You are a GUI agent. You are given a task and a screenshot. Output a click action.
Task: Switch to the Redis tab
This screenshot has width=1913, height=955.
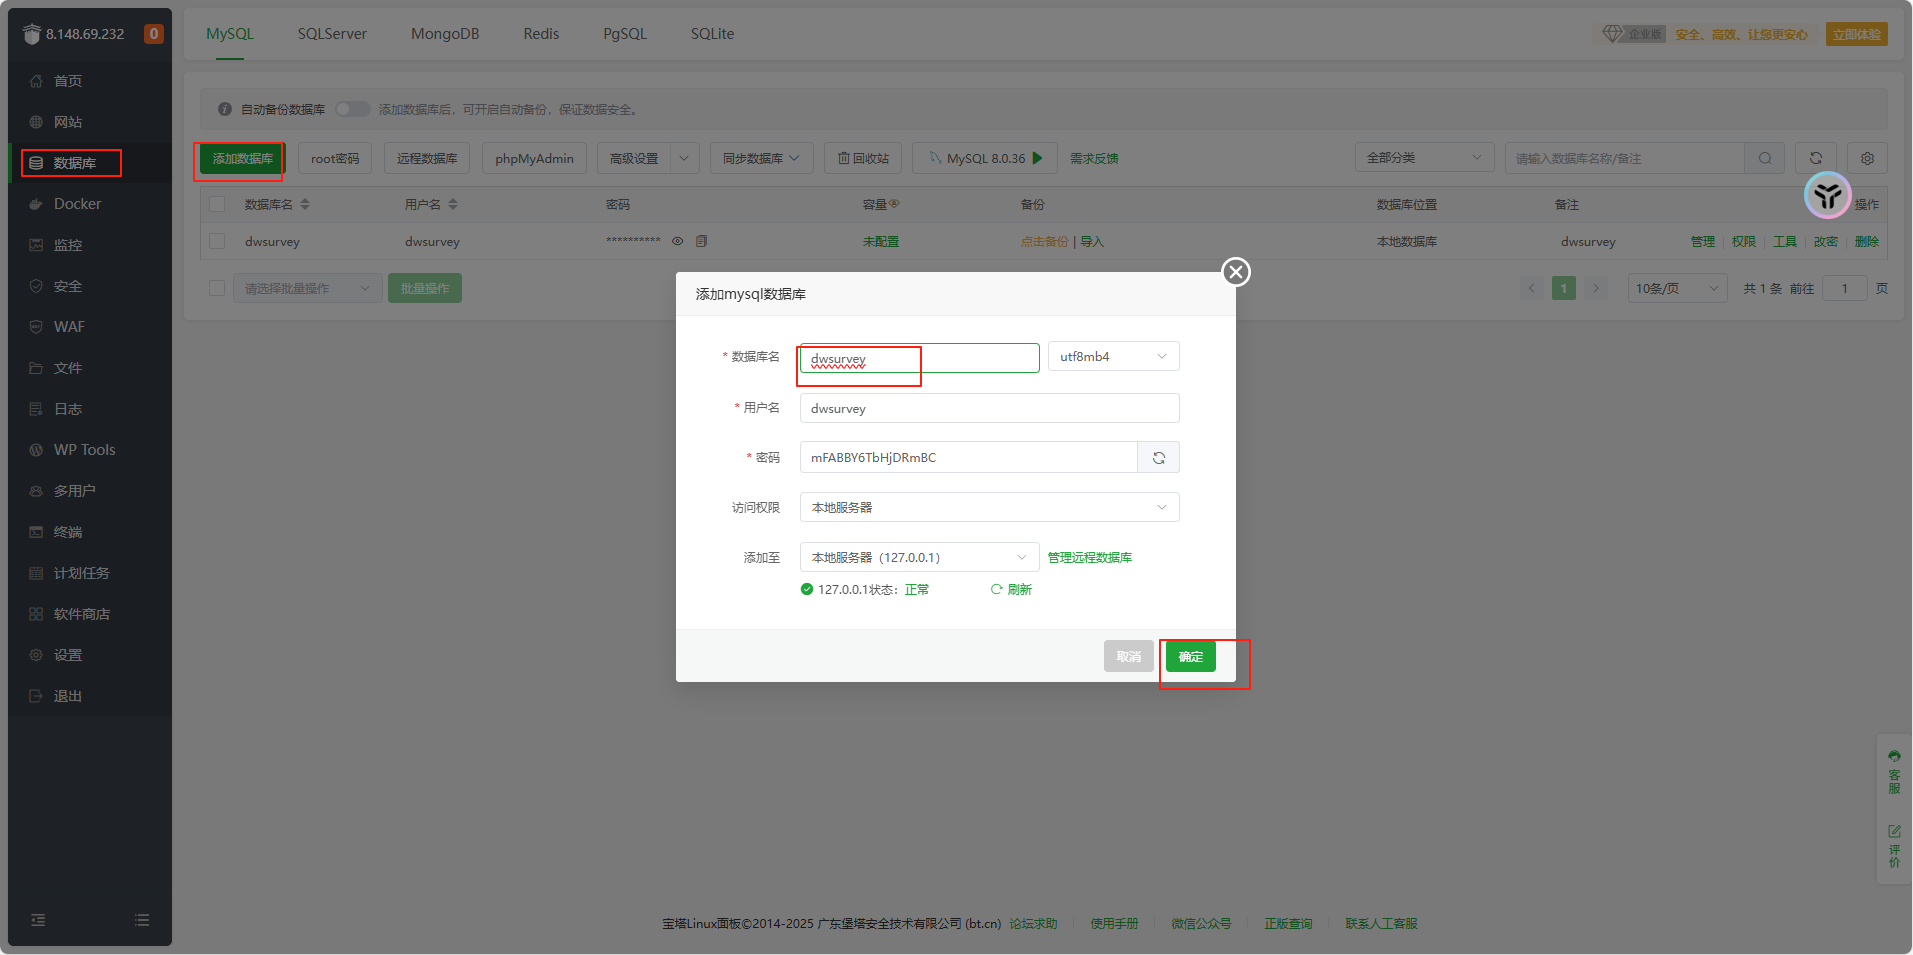pyautogui.click(x=541, y=34)
